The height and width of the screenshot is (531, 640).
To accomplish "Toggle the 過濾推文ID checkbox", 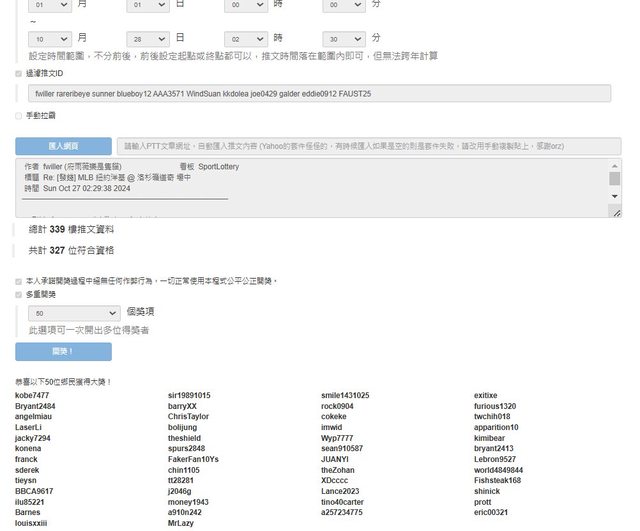I will click(19, 74).
